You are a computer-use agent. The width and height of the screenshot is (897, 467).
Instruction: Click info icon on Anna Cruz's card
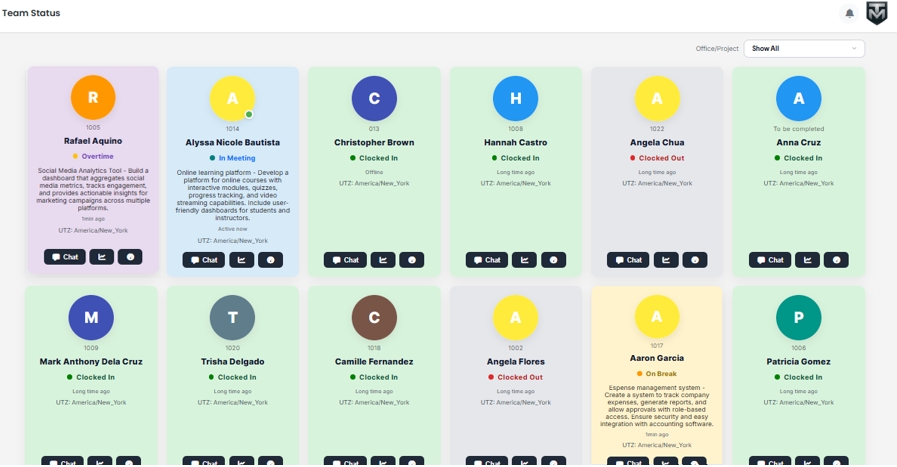point(837,260)
